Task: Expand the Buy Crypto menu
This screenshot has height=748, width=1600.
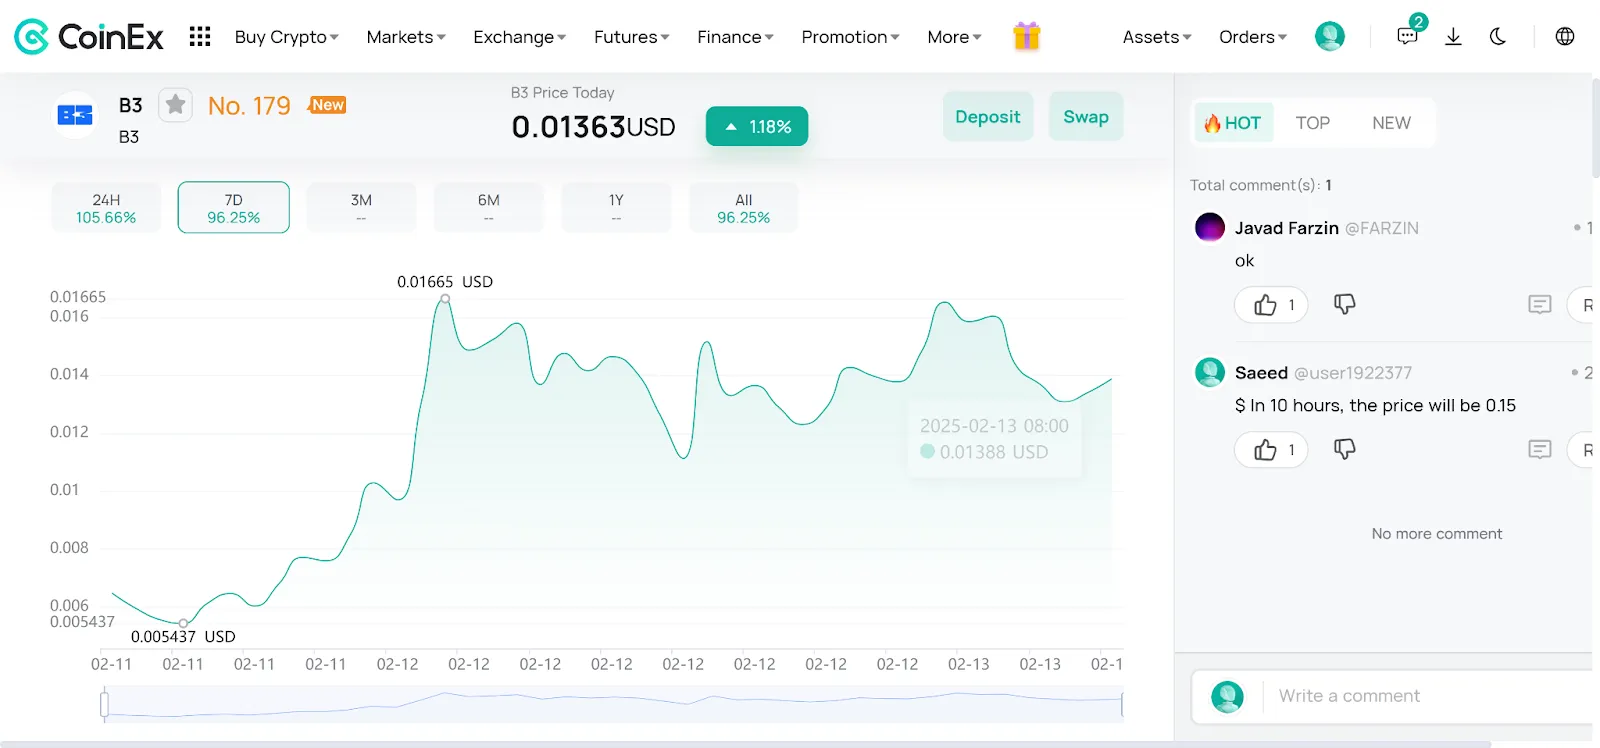Action: click(x=286, y=37)
